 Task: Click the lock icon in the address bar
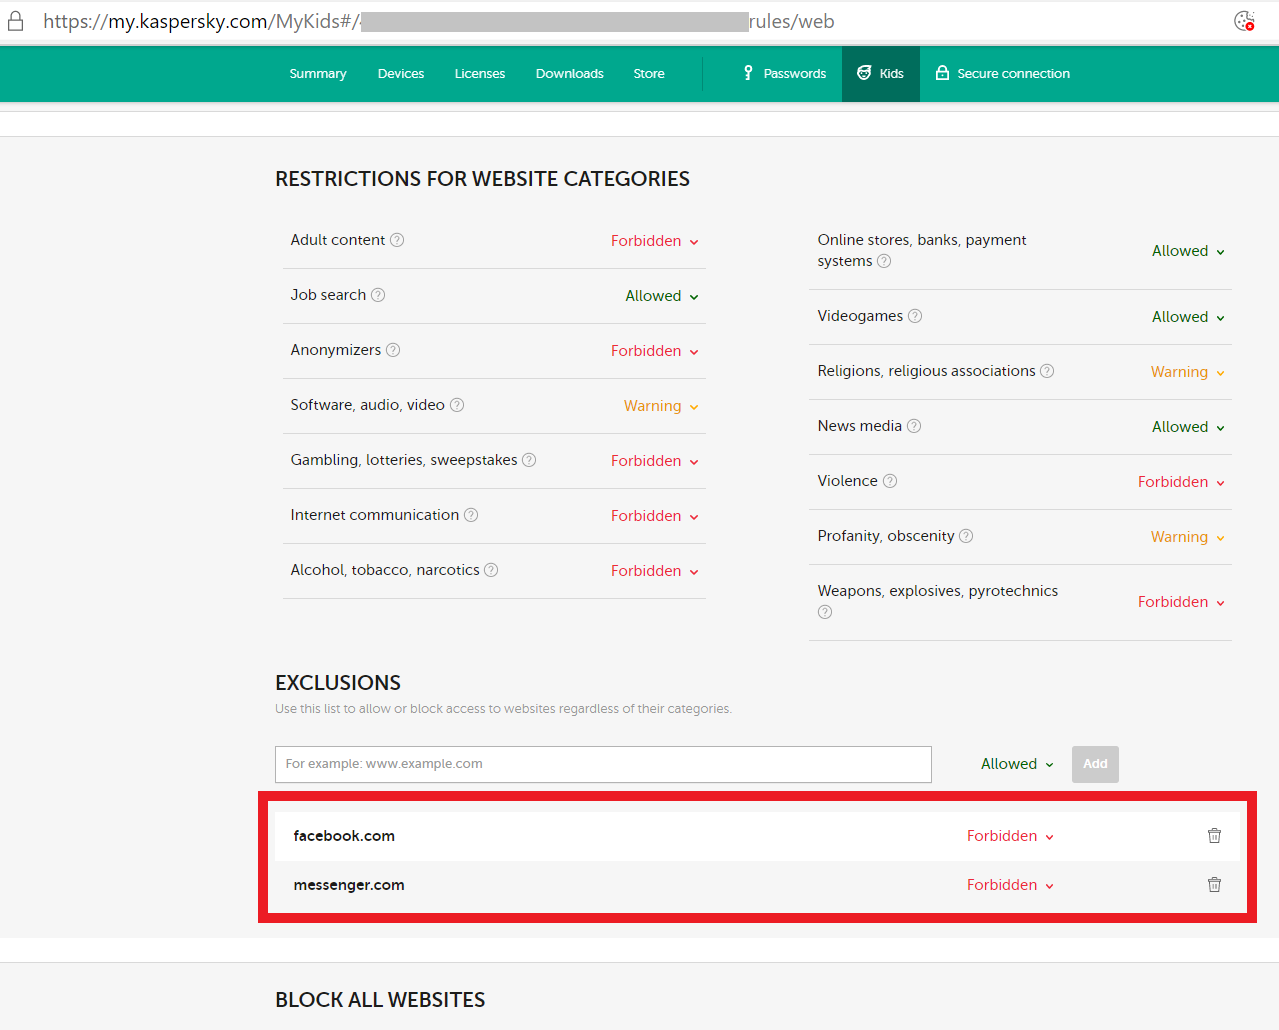[x=16, y=21]
